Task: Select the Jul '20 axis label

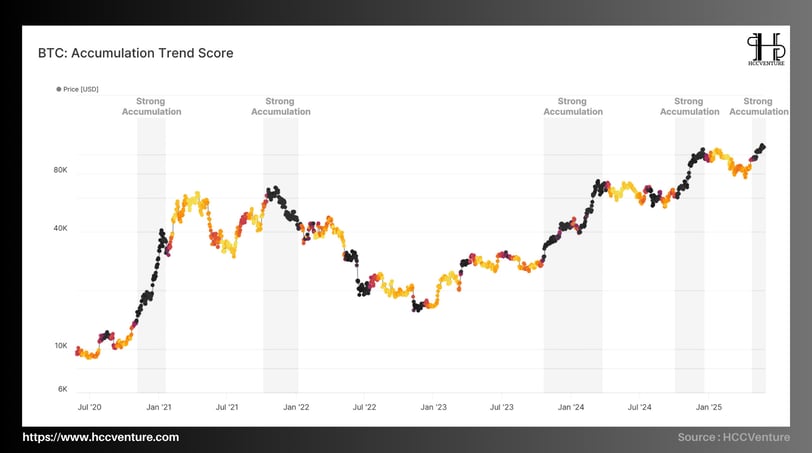Action: [90, 407]
